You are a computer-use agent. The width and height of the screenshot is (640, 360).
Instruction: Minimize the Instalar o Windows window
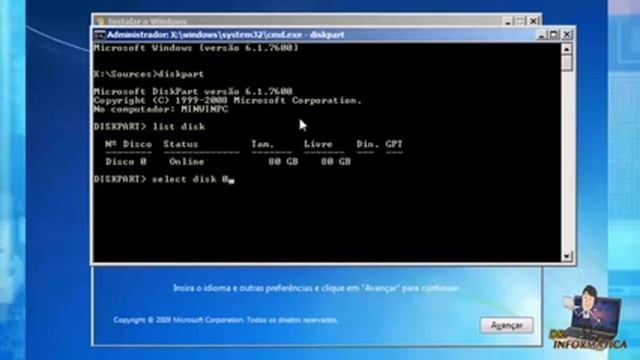[x=508, y=21]
